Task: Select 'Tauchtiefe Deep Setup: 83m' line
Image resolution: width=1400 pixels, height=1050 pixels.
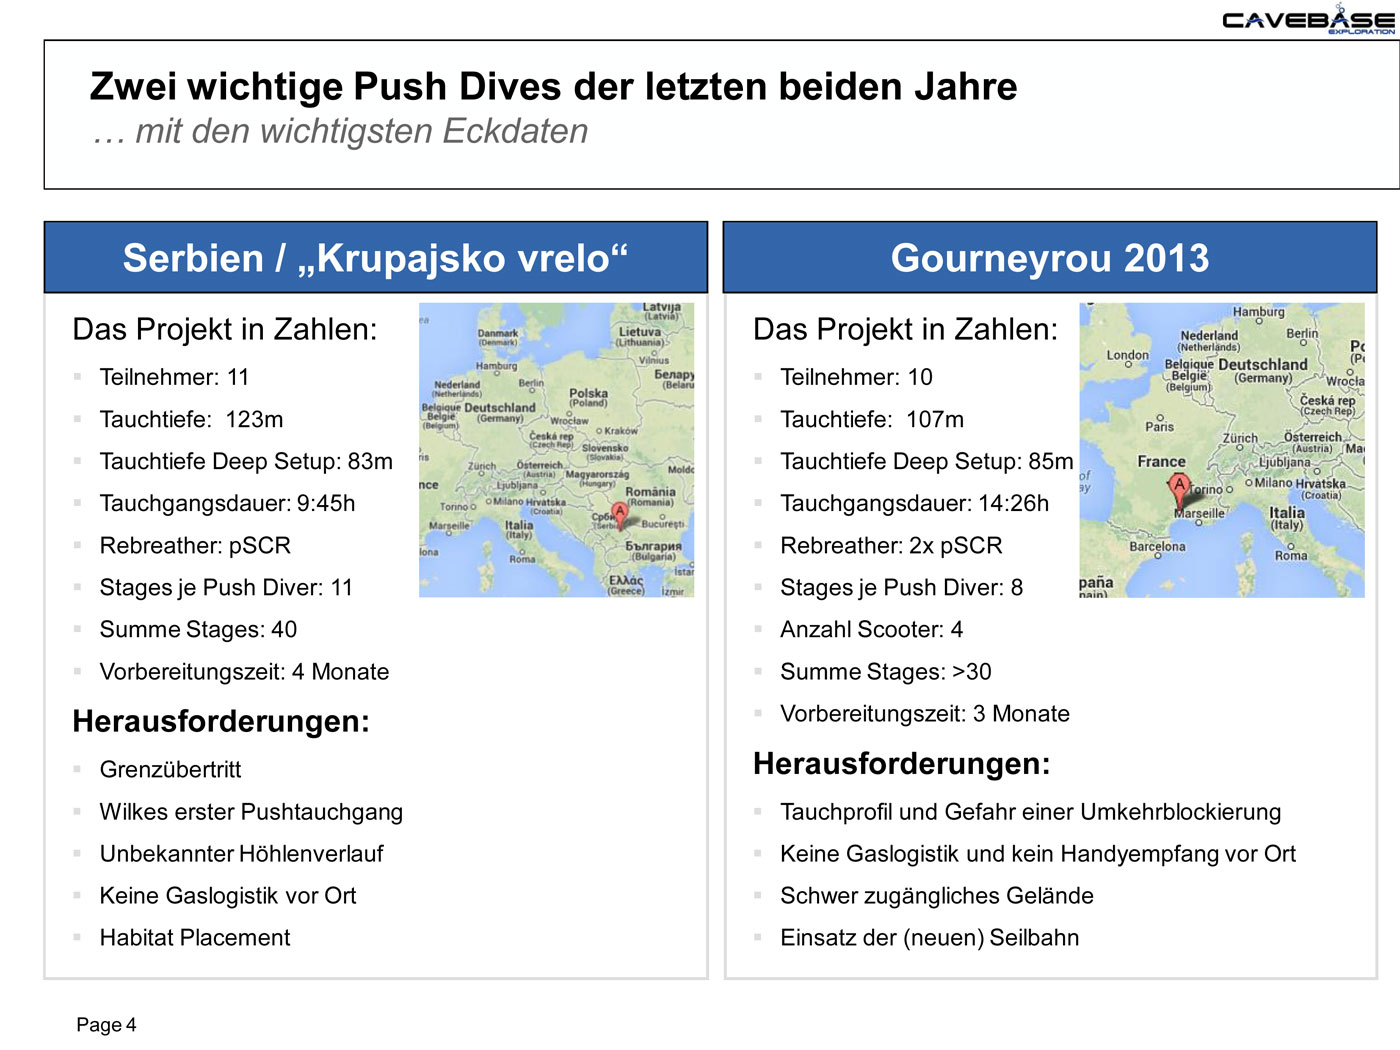Action: click(x=246, y=461)
